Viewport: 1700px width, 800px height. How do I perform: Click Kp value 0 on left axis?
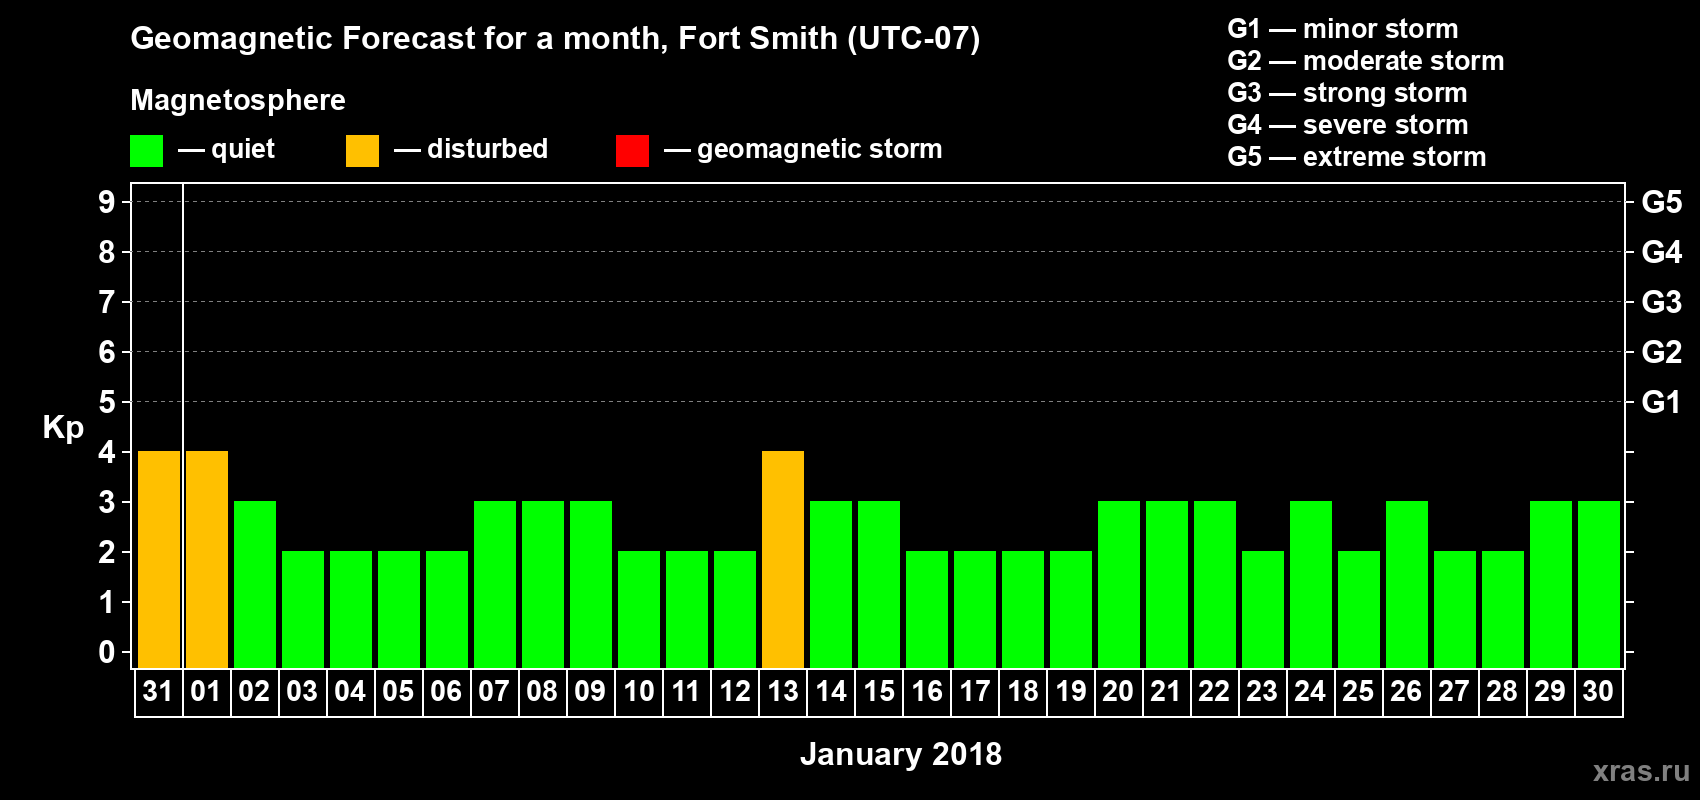click(x=107, y=652)
